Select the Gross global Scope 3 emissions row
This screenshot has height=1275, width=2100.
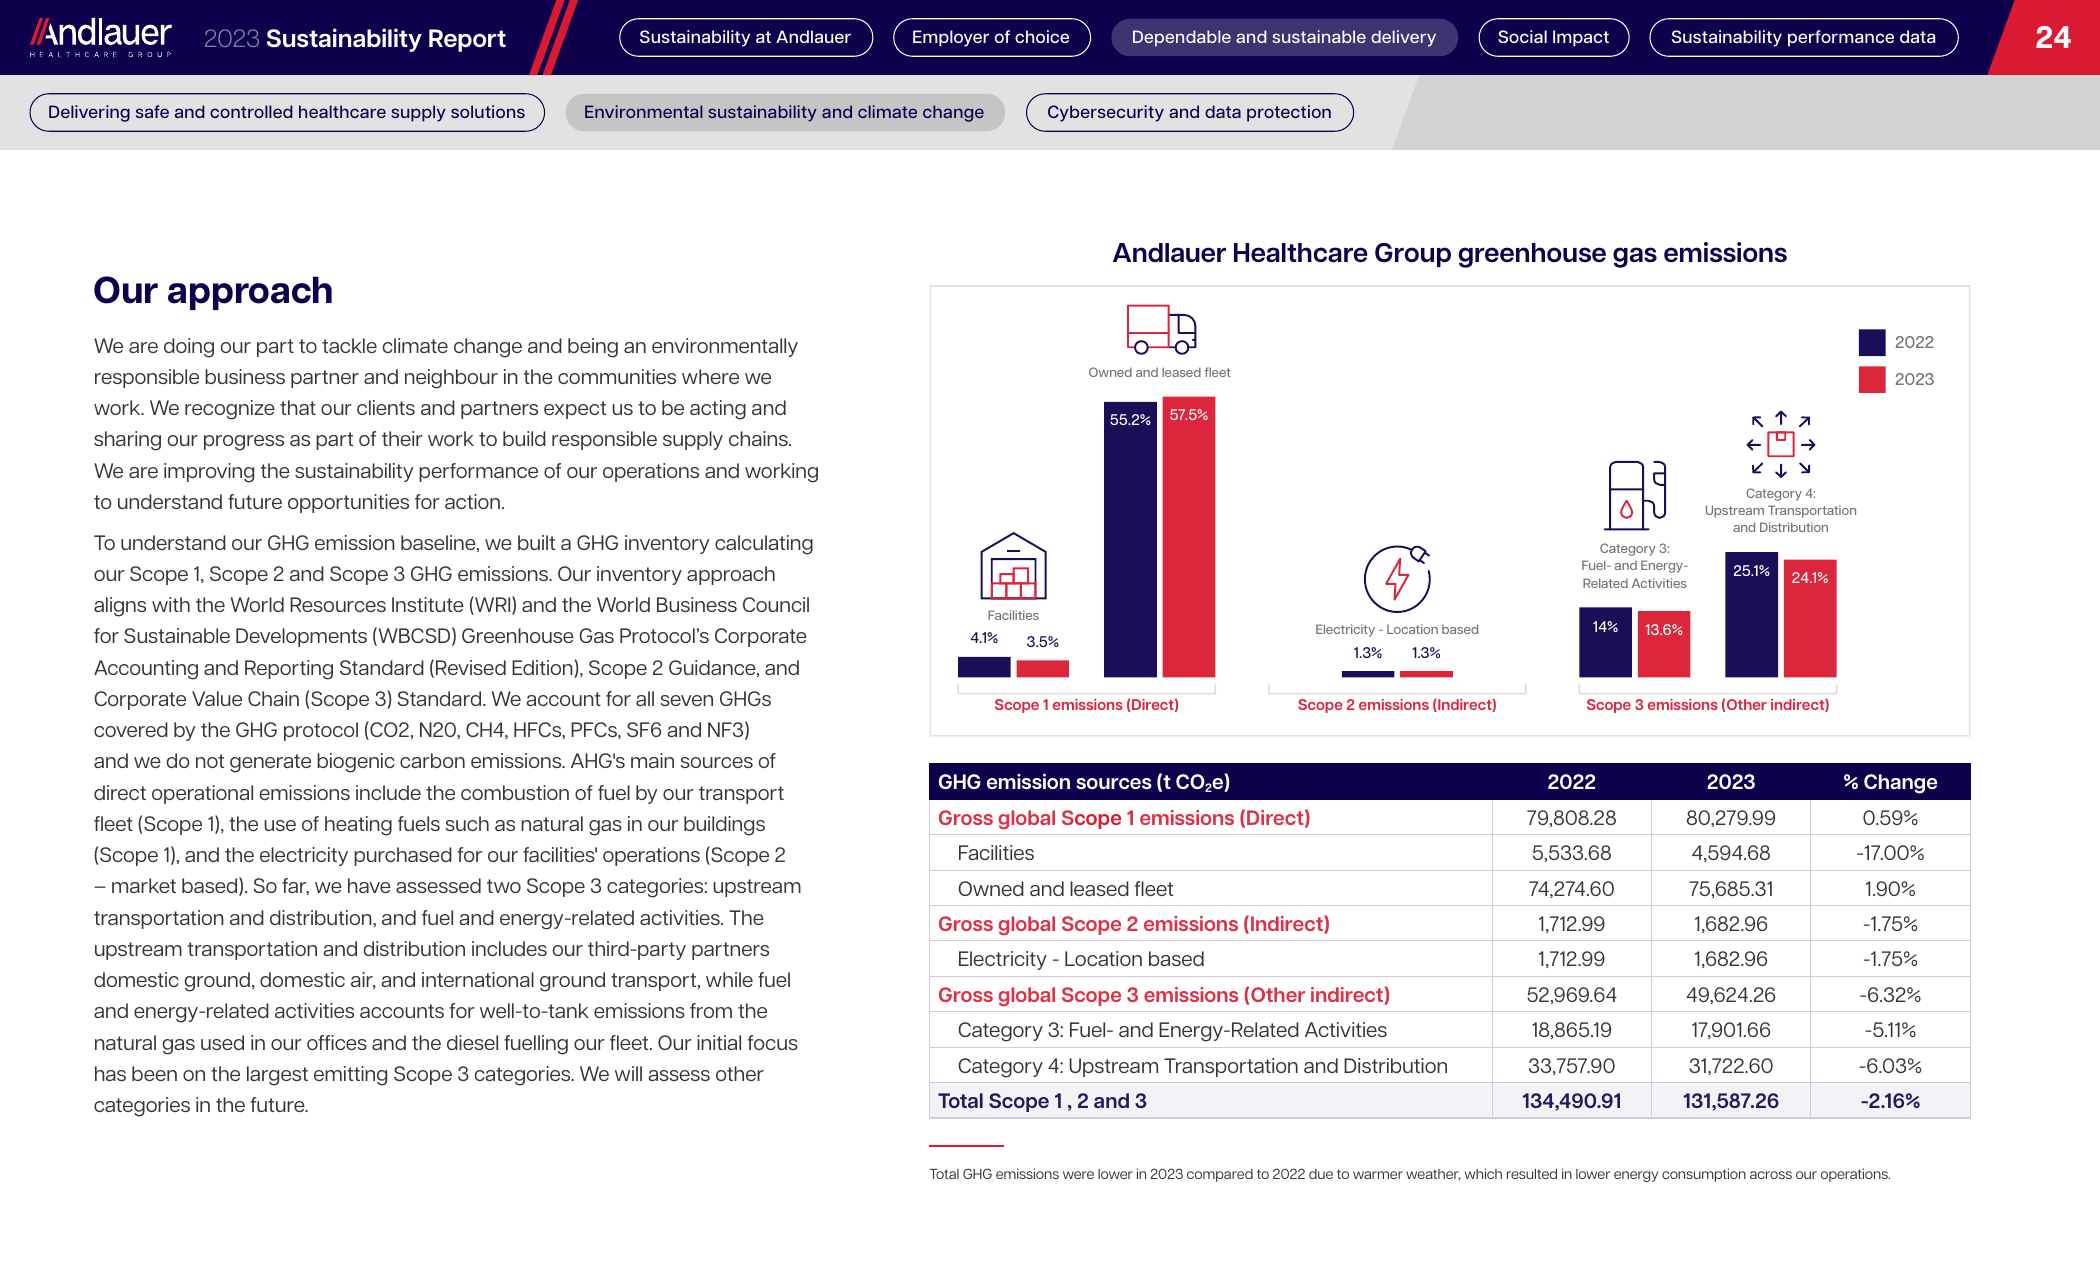click(1450, 995)
